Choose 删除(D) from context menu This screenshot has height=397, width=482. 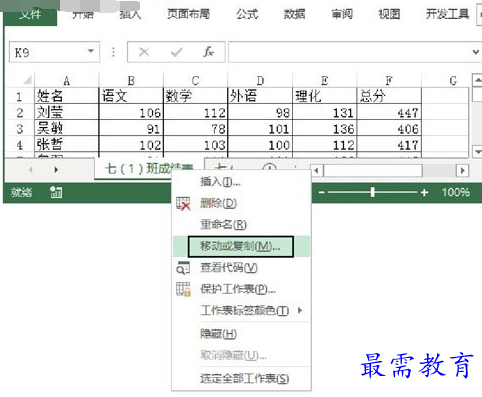[x=241, y=203]
